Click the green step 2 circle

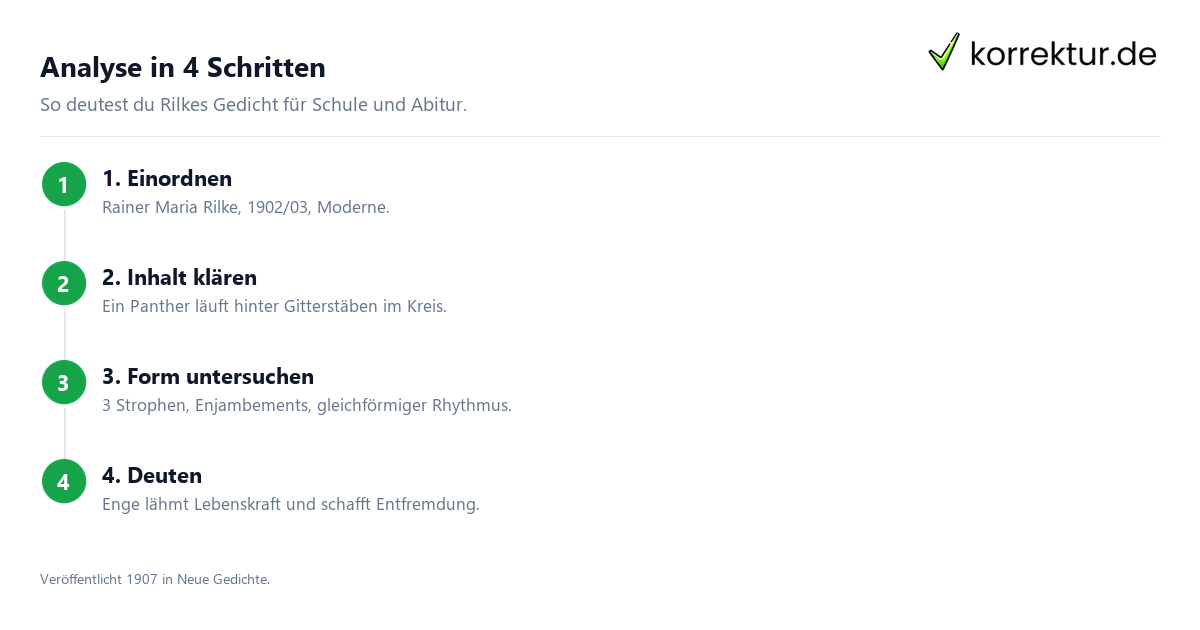tap(63, 283)
